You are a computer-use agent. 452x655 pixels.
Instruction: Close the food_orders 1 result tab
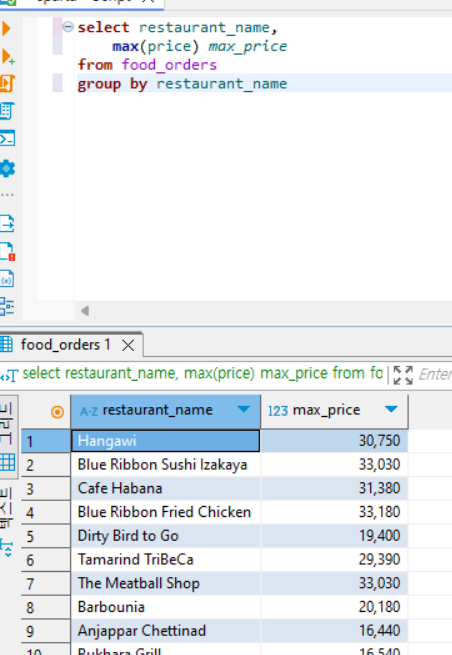click(x=128, y=345)
